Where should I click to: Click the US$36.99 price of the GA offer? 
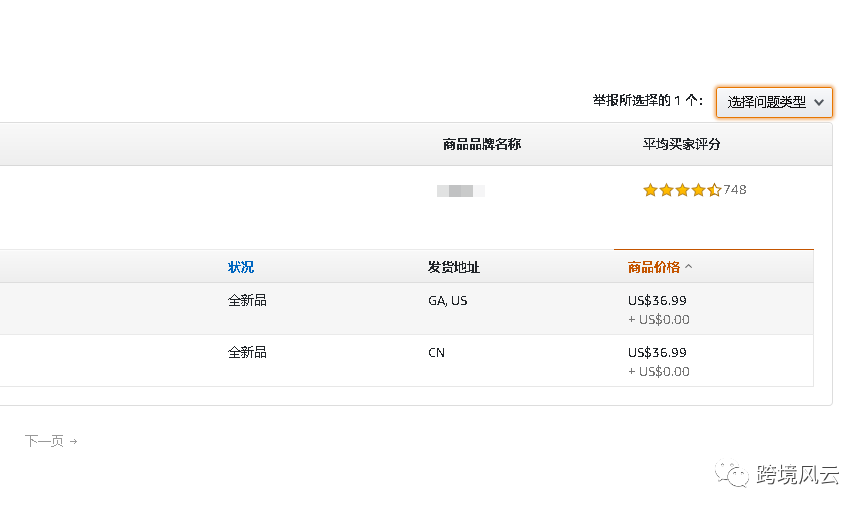657,300
